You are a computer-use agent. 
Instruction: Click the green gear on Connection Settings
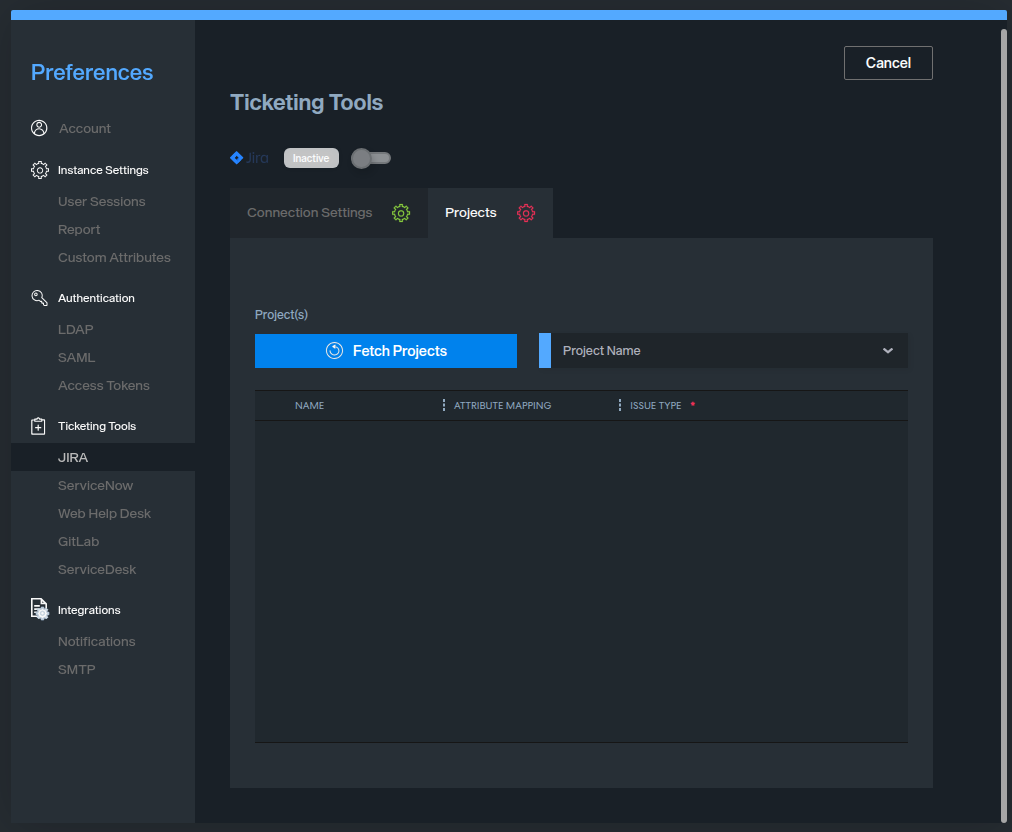(401, 213)
